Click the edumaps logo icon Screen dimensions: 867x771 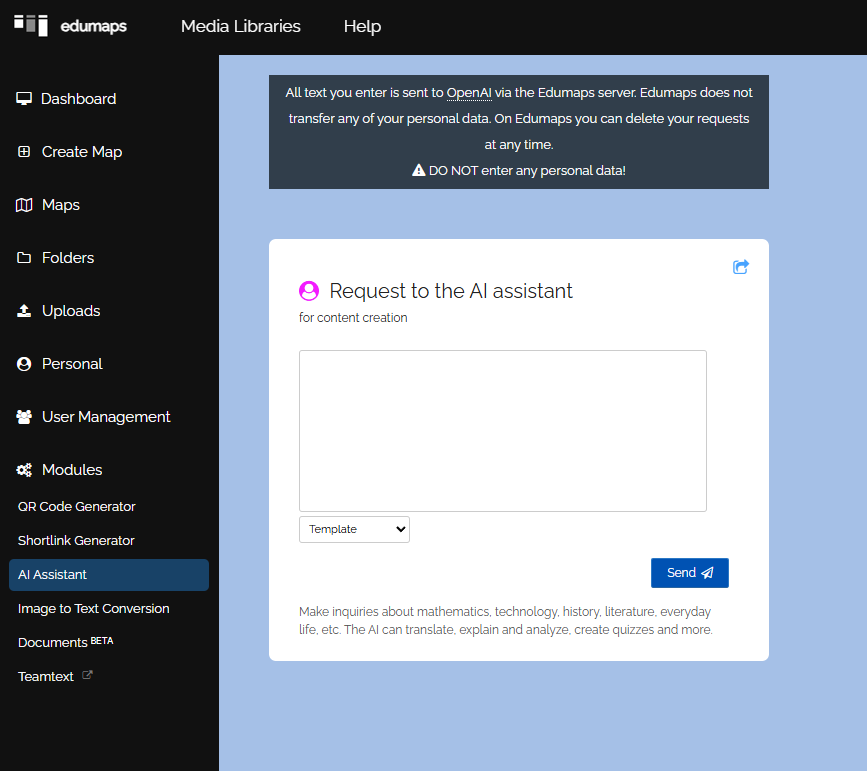point(31,25)
